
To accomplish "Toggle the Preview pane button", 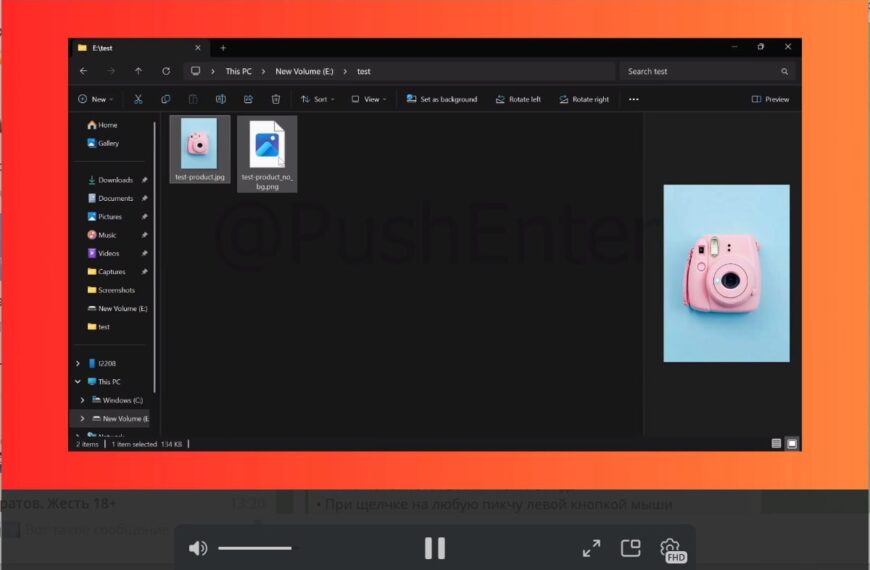I will 770,99.
